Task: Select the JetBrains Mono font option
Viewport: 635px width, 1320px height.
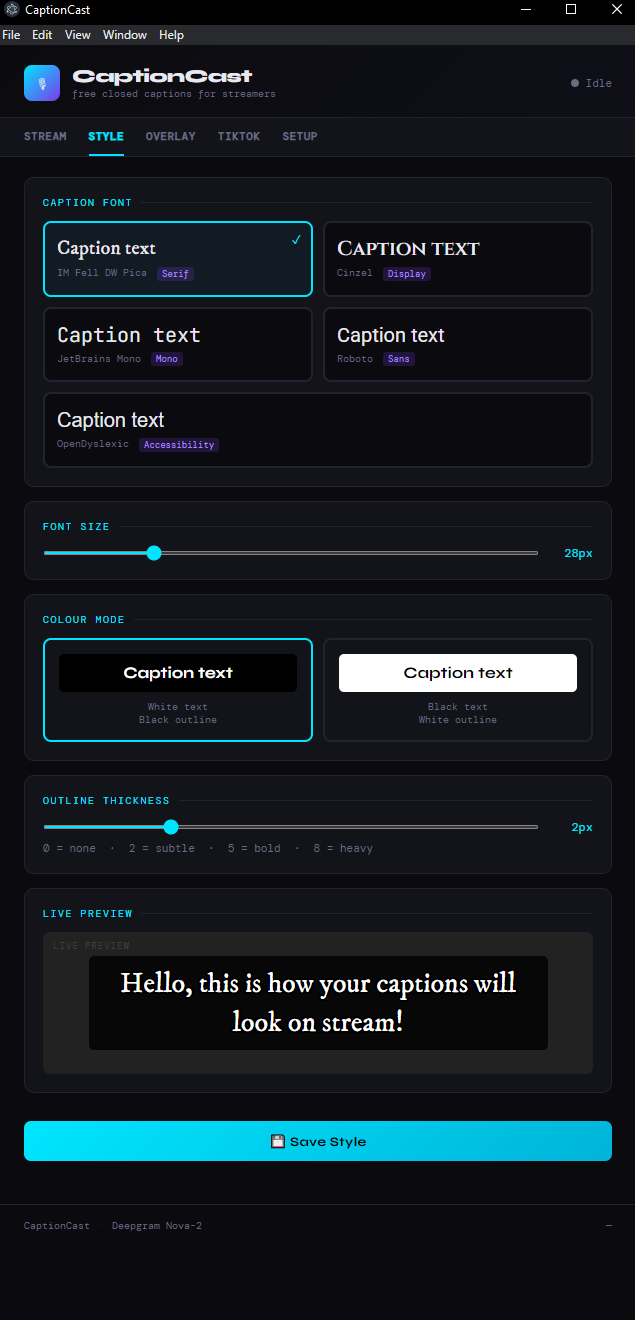Action: coord(177,344)
